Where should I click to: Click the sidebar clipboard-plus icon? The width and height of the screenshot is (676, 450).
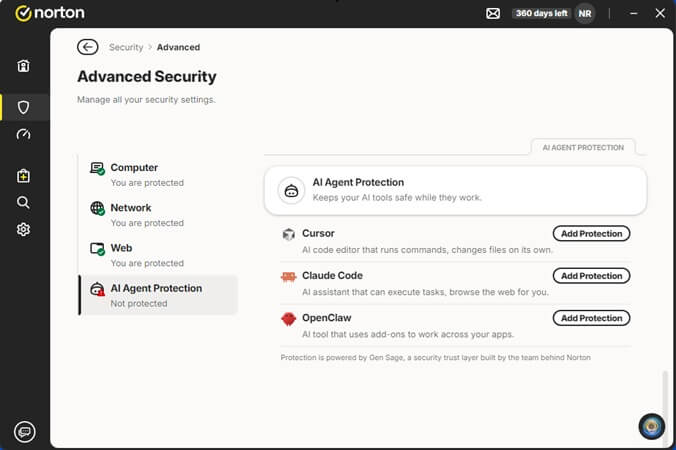23,175
